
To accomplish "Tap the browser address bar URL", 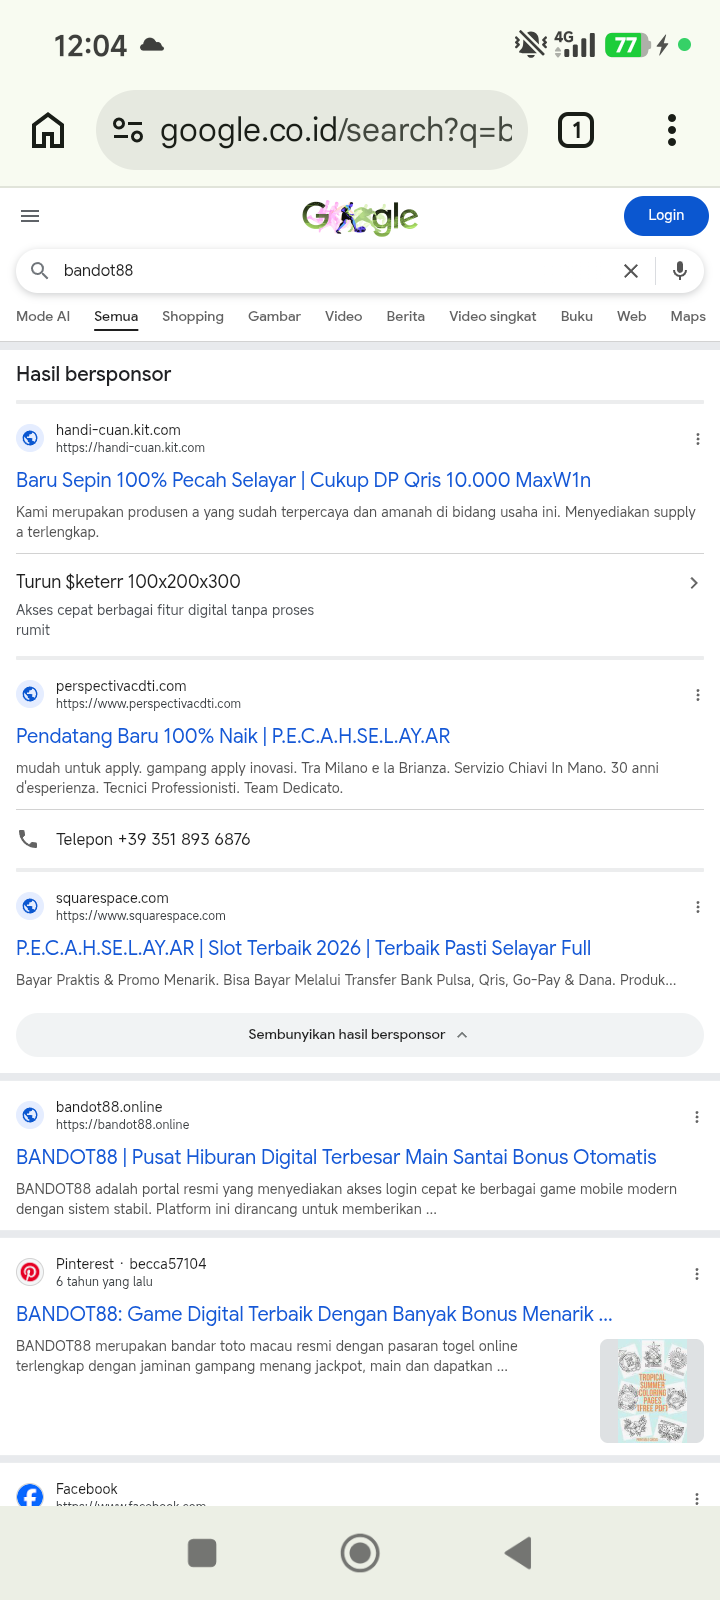I will [x=336, y=130].
